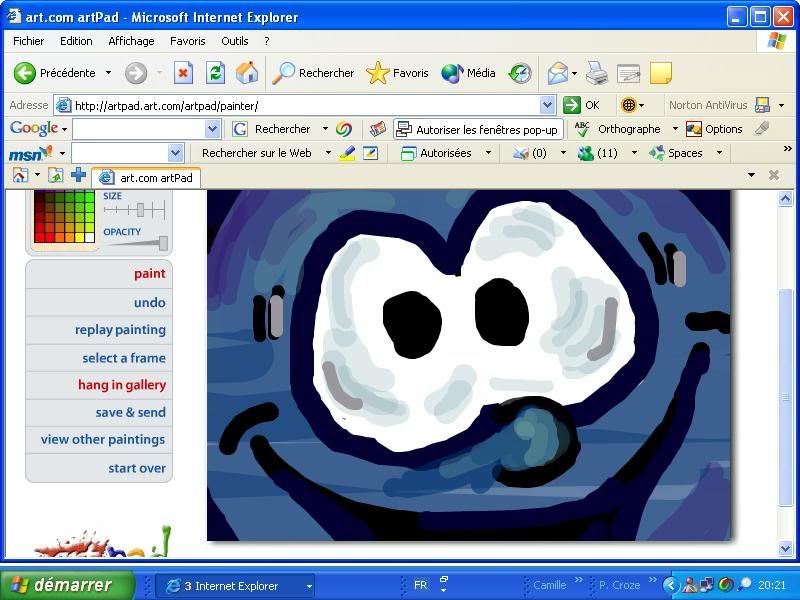Click the Print icon
The image size is (800, 600).
[x=597, y=73]
